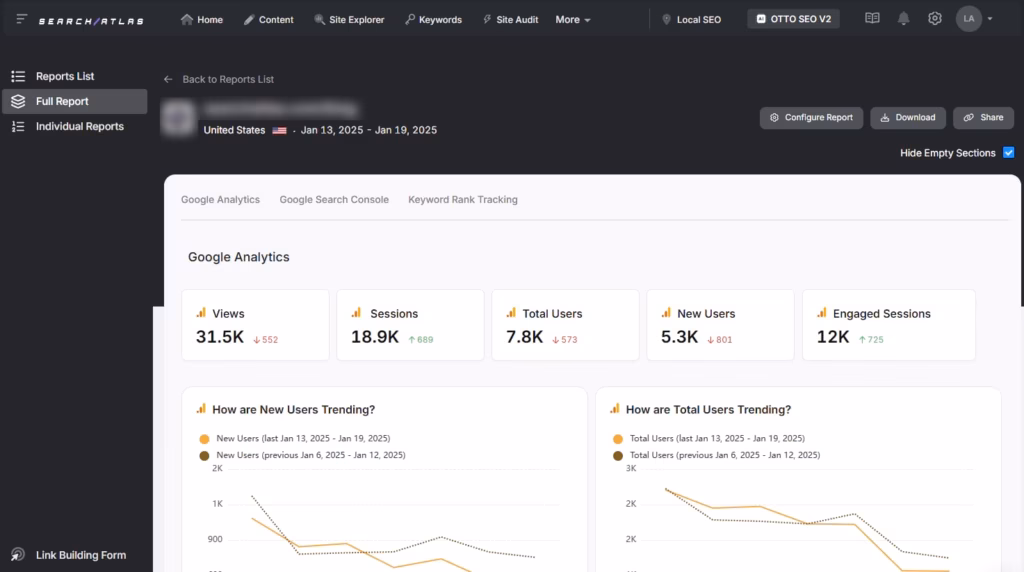This screenshot has width=1024, height=572.
Task: Expand the More navigation dropdown
Action: tap(573, 20)
